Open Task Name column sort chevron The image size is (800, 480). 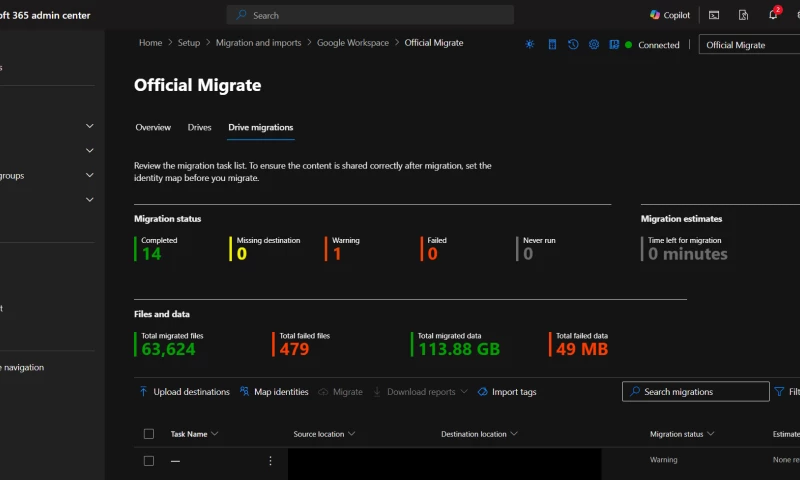pos(214,434)
